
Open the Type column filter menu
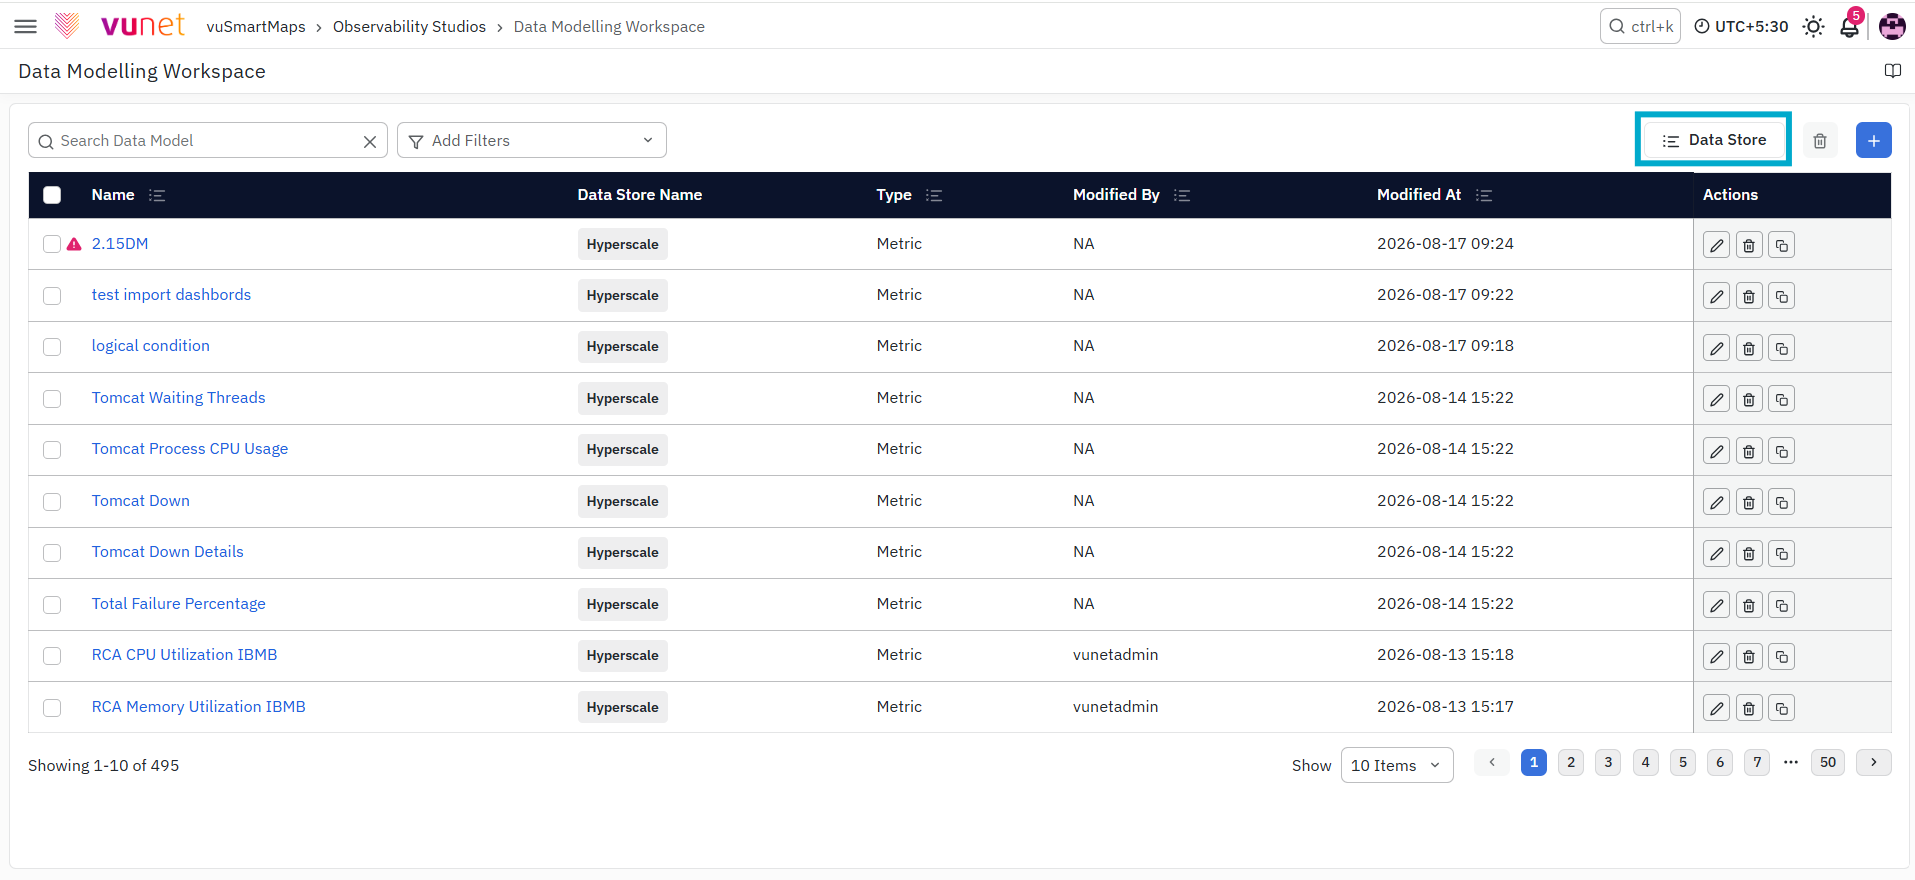pos(934,195)
